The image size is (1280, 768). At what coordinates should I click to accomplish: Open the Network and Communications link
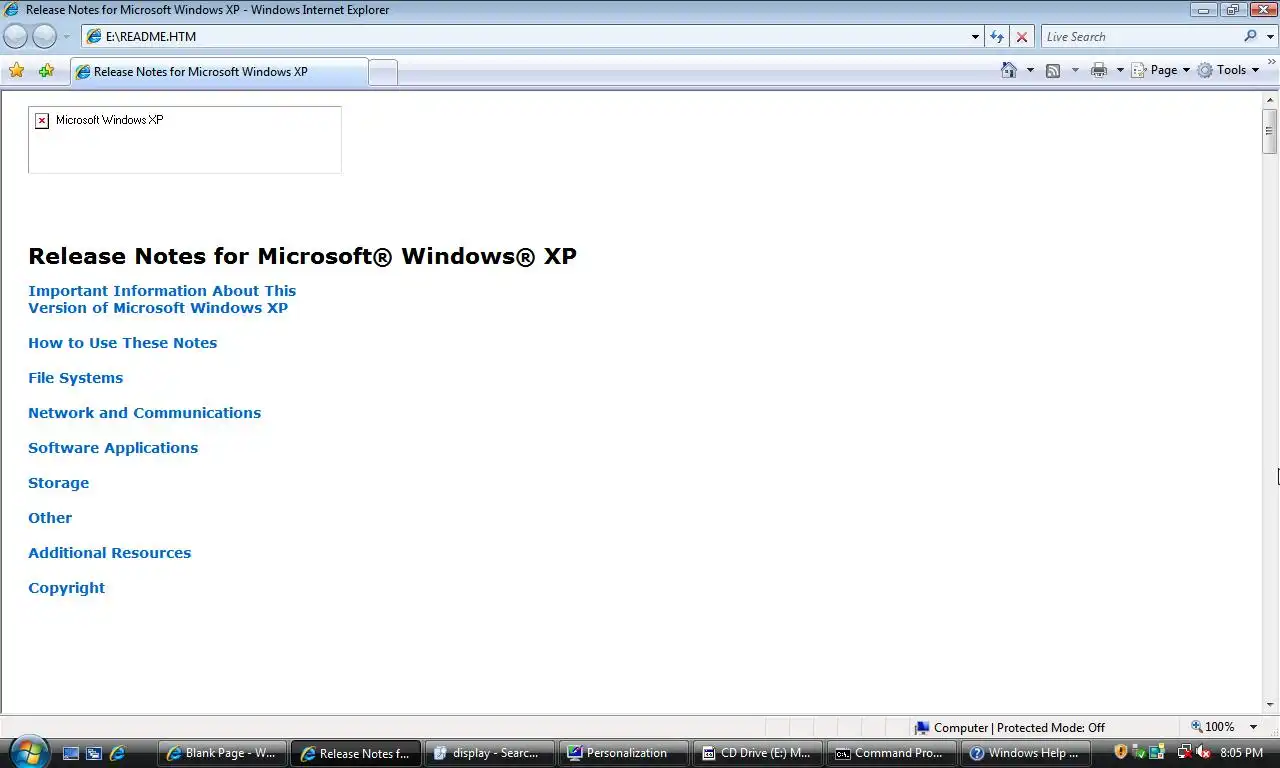coord(144,413)
